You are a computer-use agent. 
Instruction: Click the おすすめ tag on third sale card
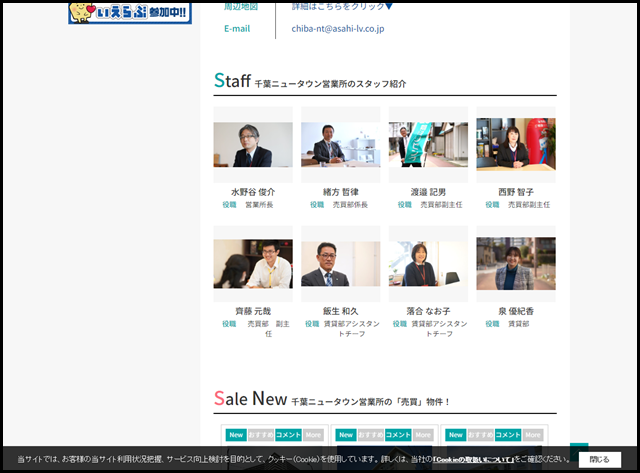[480, 435]
